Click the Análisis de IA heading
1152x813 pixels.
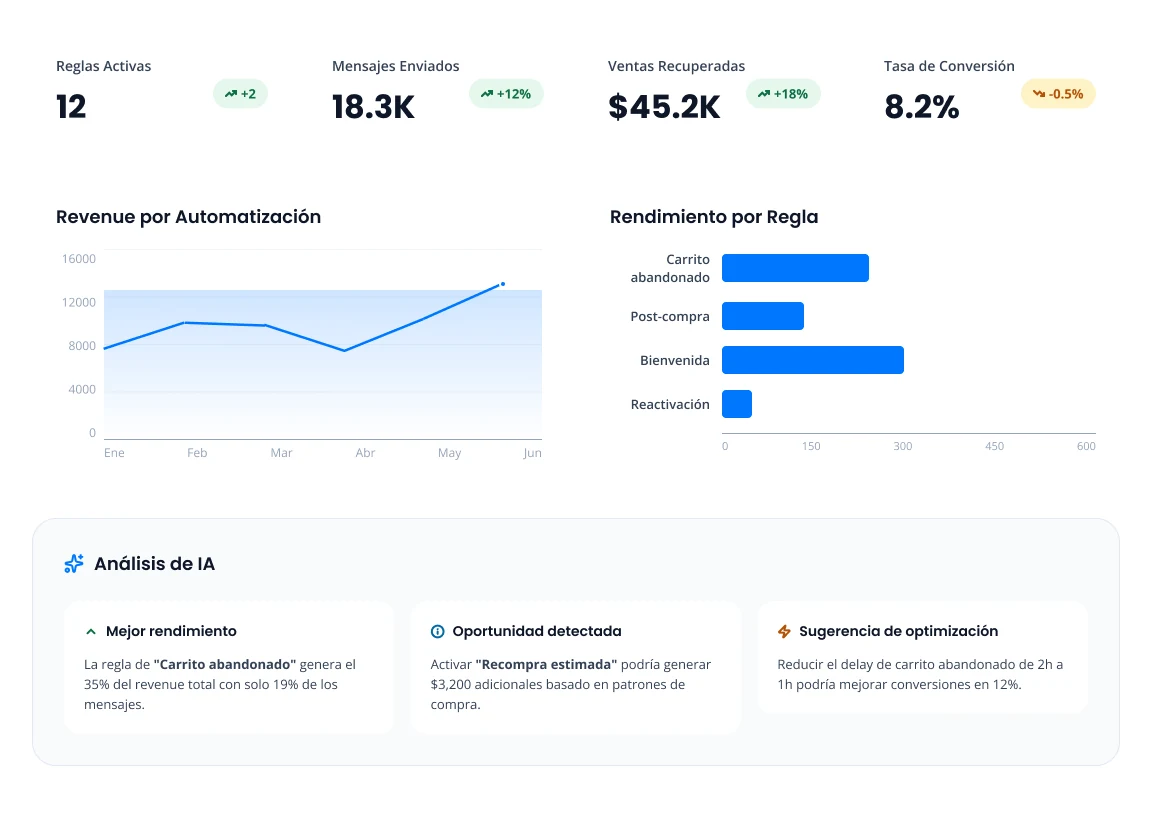(x=155, y=564)
